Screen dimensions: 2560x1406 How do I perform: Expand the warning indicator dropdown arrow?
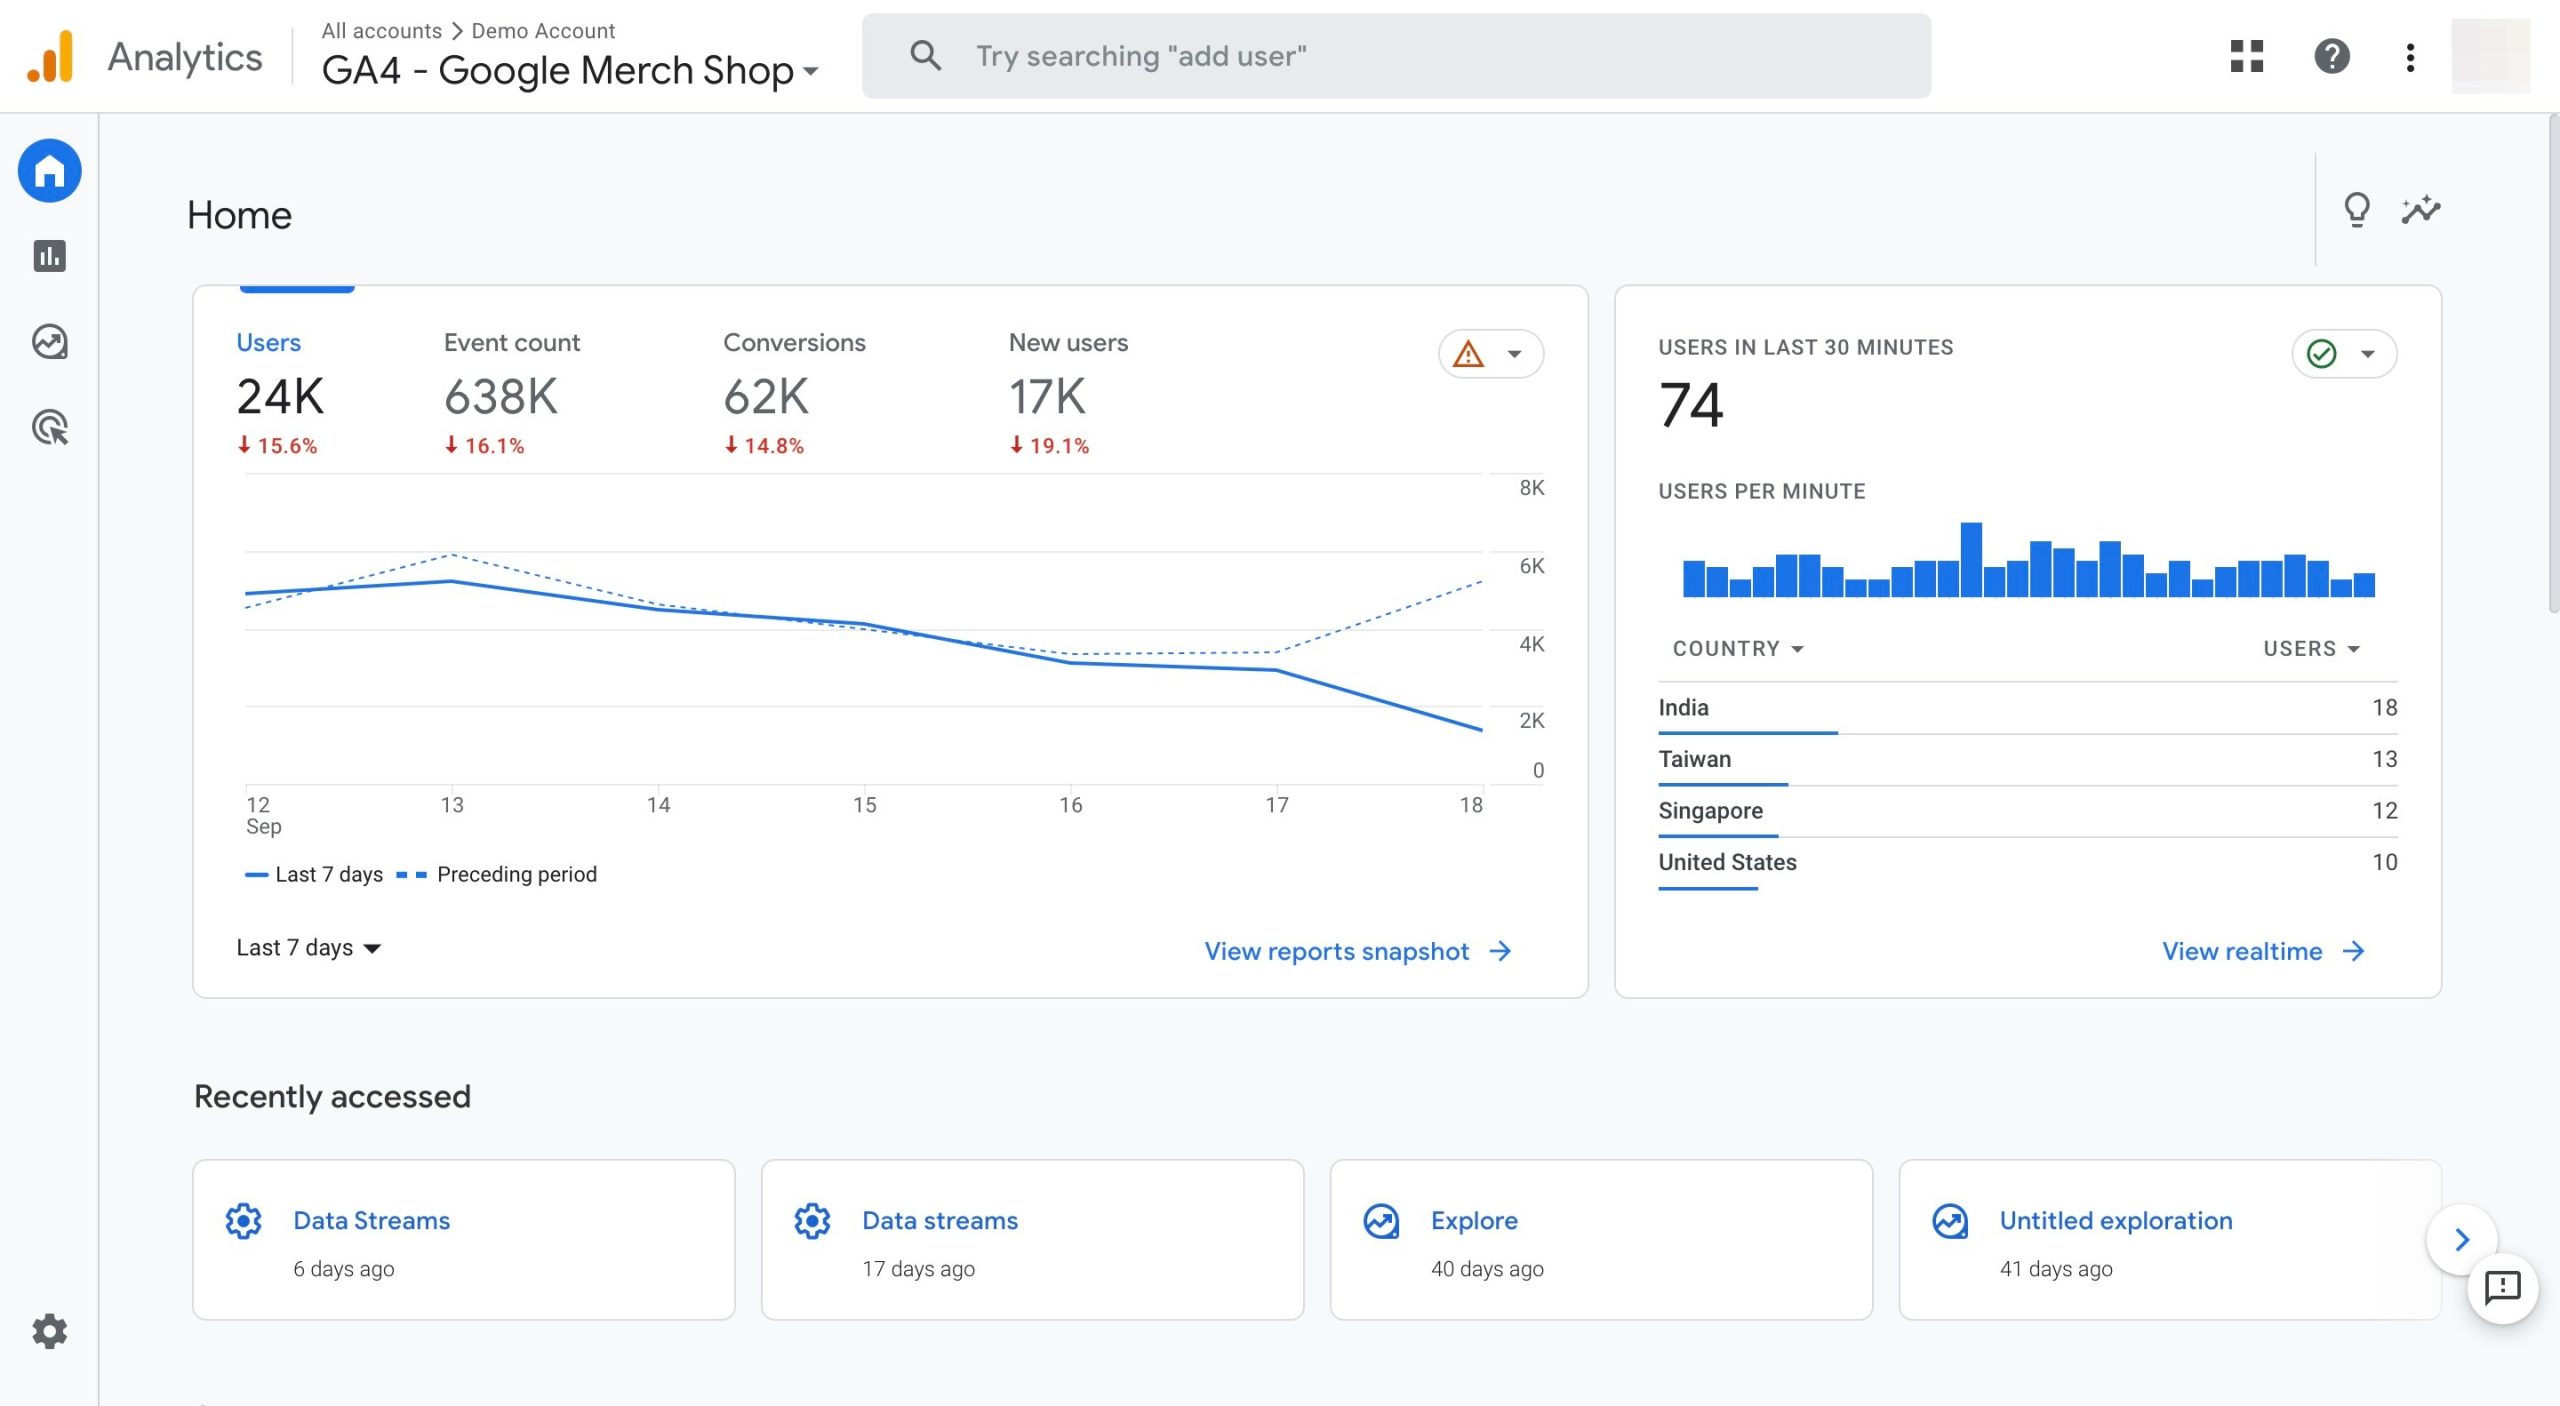(1515, 354)
